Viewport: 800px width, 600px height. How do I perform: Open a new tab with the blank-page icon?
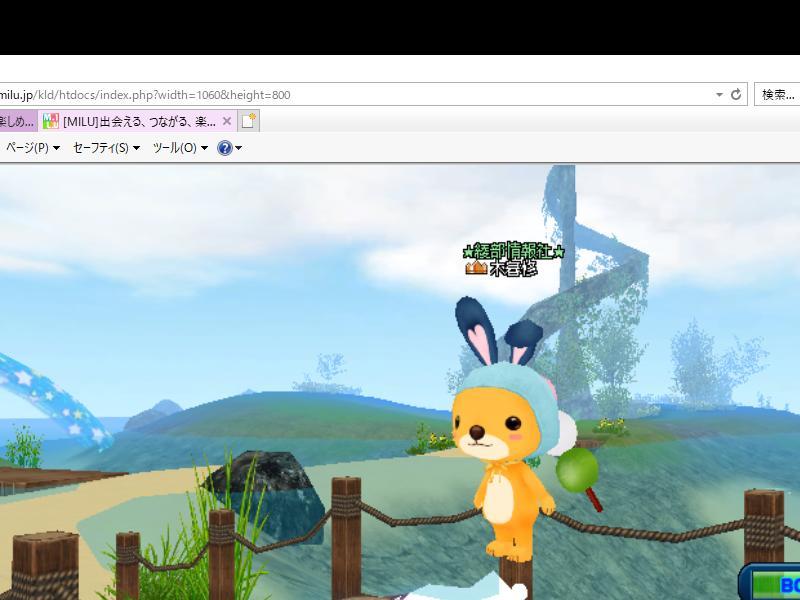[x=249, y=121]
